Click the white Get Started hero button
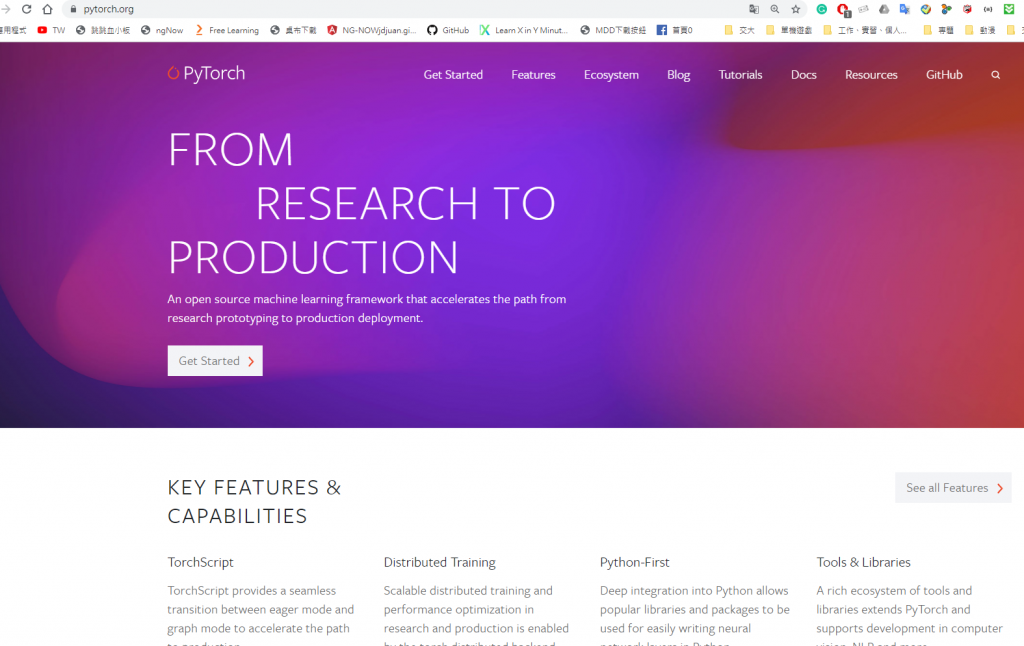Image resolution: width=1024 pixels, height=646 pixels. tap(215, 361)
